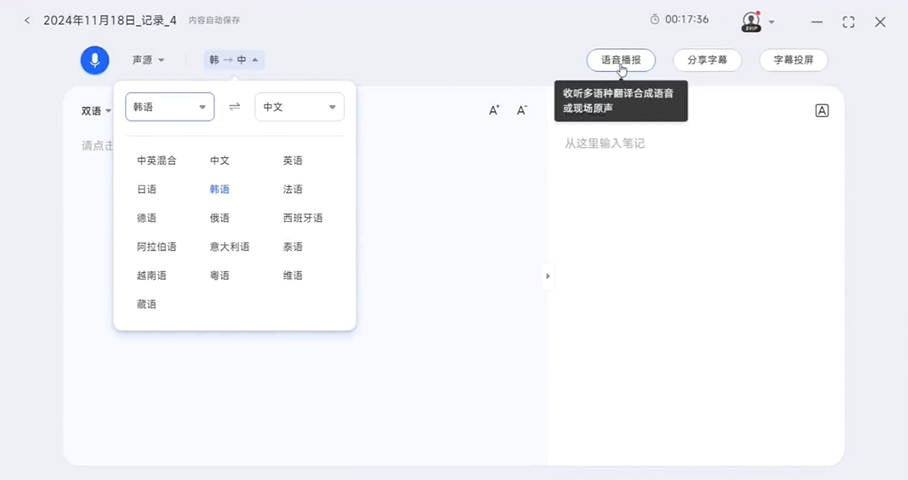Click the 分享字幕 button
Screen dimensions: 908x480
[707, 60]
